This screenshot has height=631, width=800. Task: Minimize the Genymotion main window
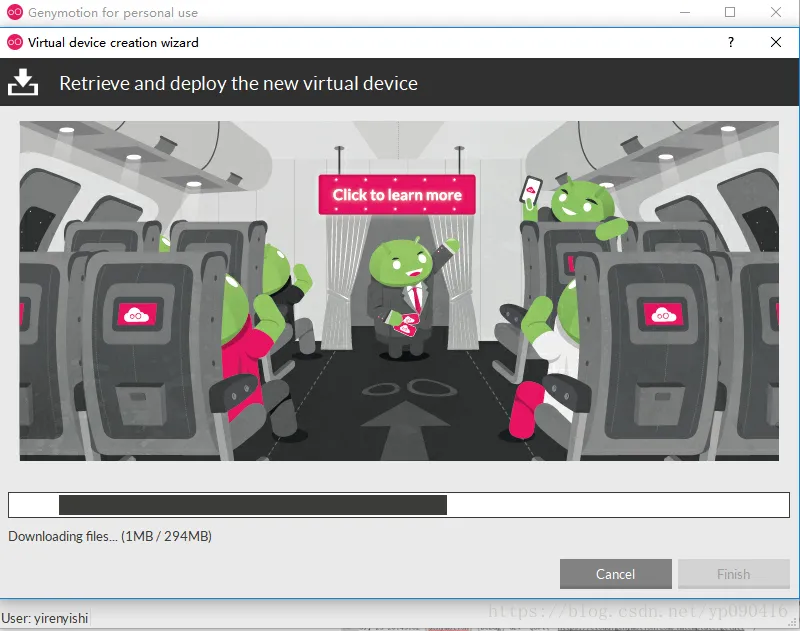(x=685, y=12)
